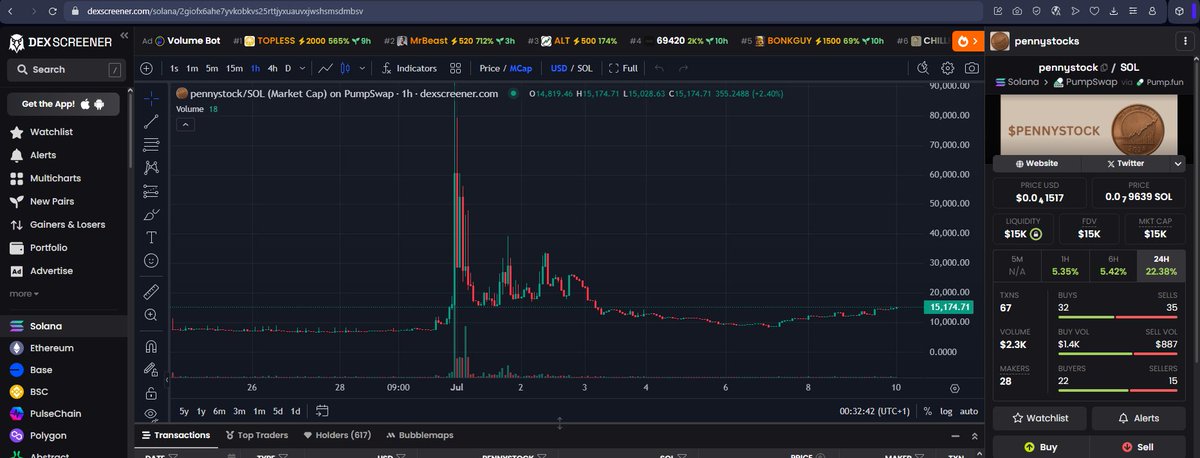Undo the last chart action
The width and height of the screenshot is (1200, 458).
[x=659, y=68]
